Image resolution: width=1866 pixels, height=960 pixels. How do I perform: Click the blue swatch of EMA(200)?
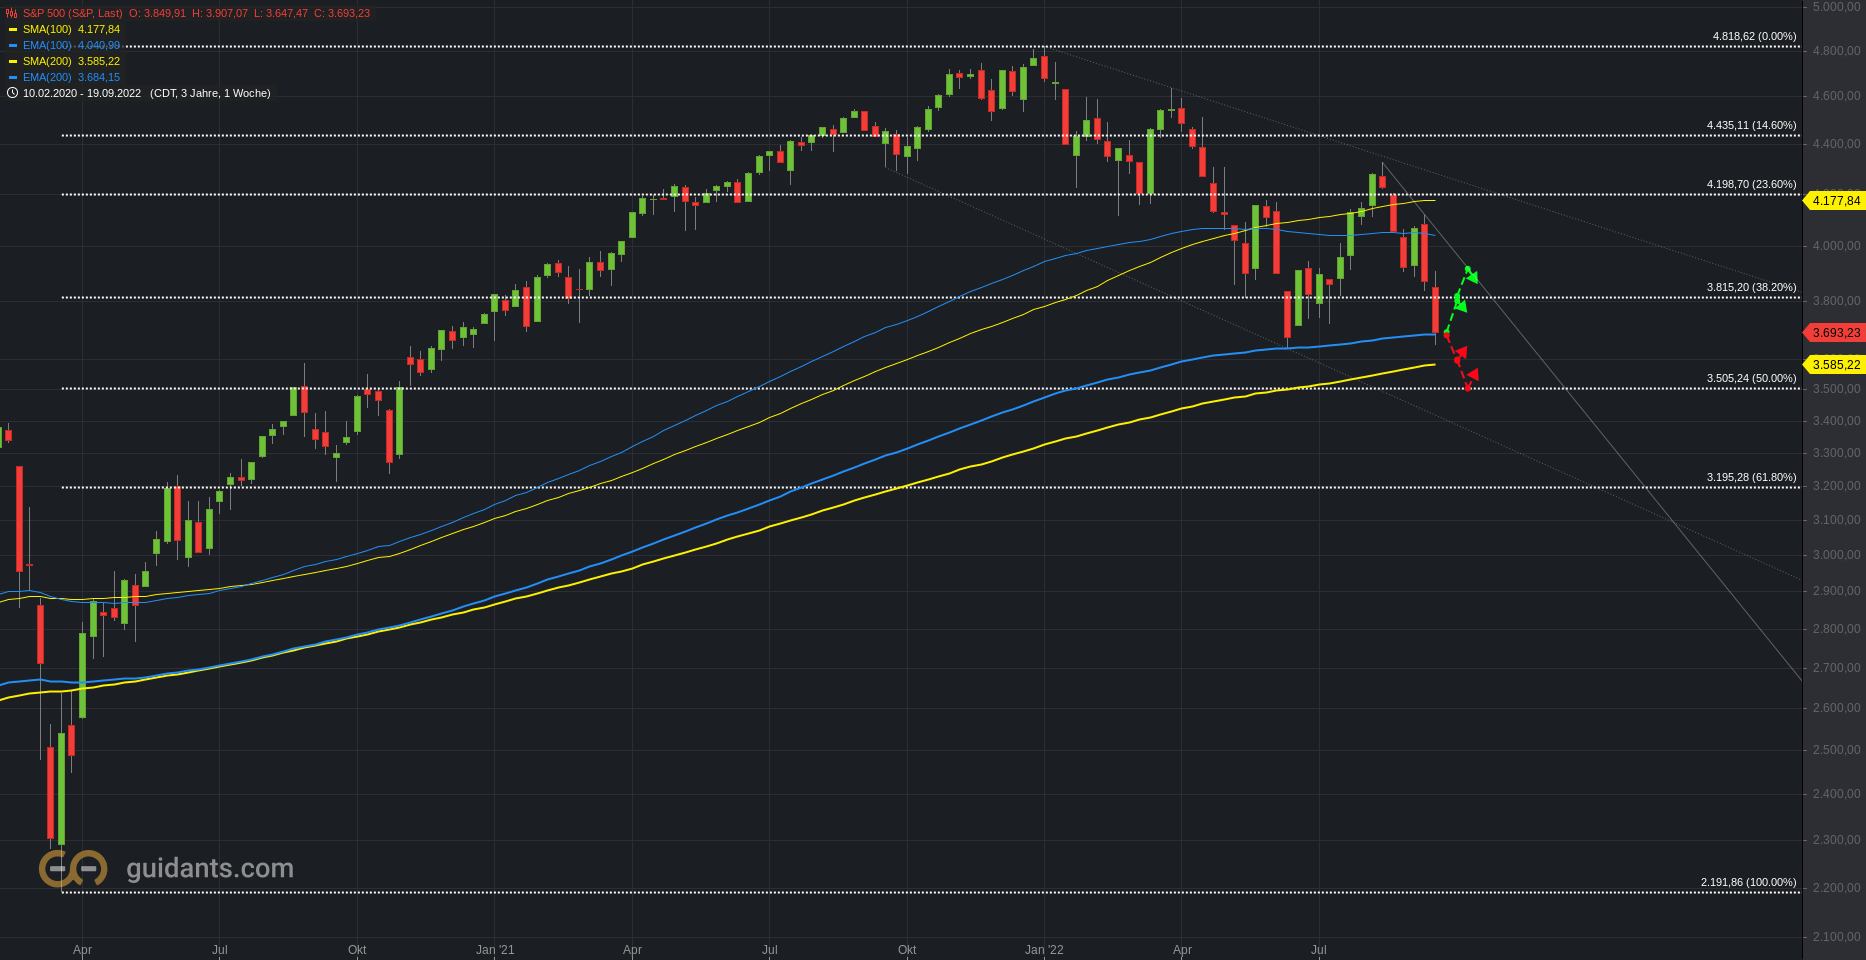point(13,77)
